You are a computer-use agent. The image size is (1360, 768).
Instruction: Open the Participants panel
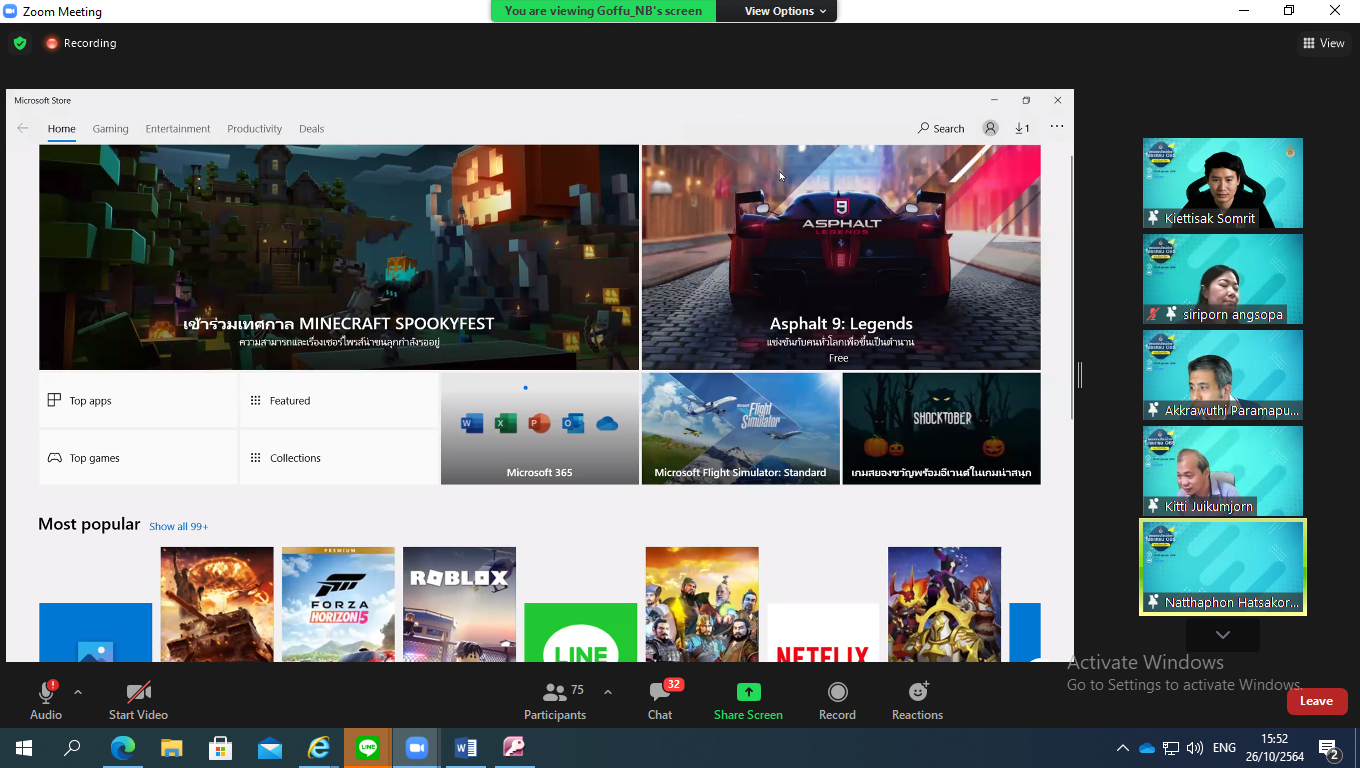555,699
